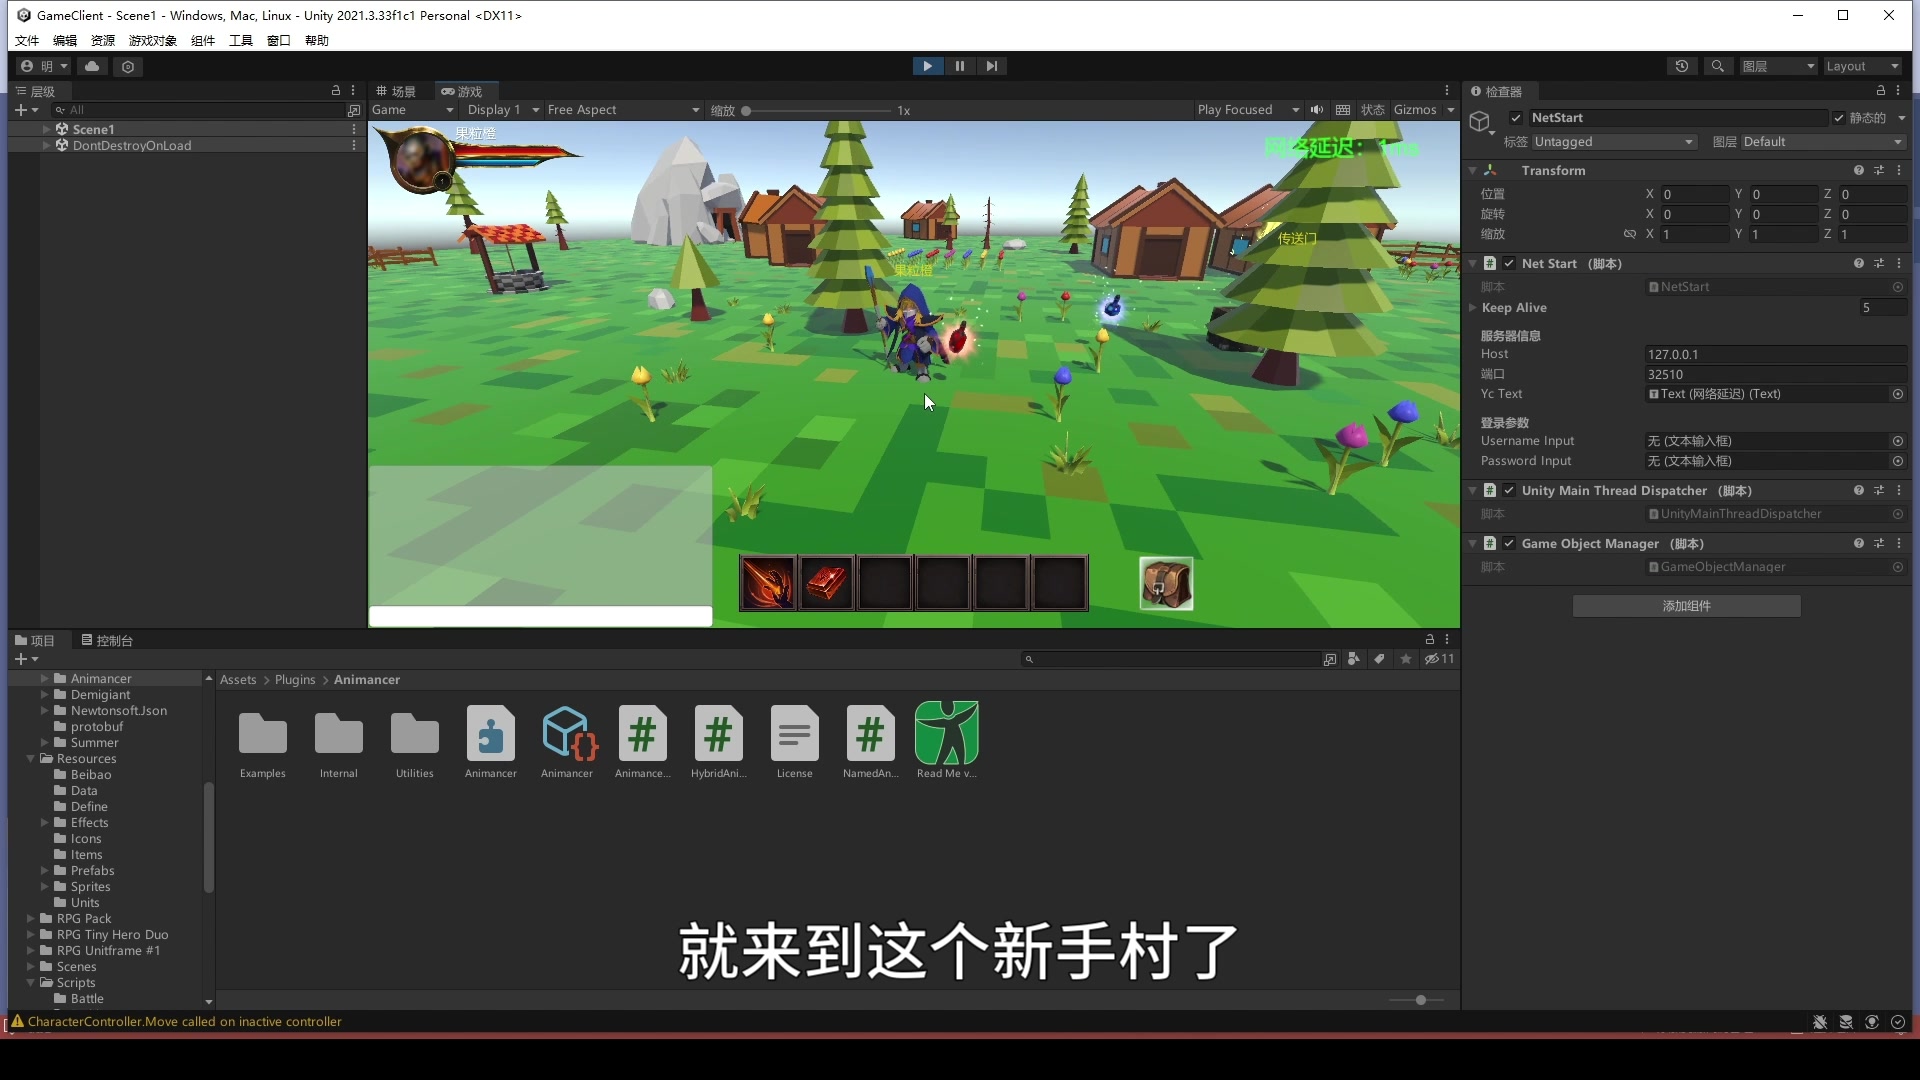Expand the Keep Alive property
The image size is (1920, 1080).
(x=1472, y=307)
